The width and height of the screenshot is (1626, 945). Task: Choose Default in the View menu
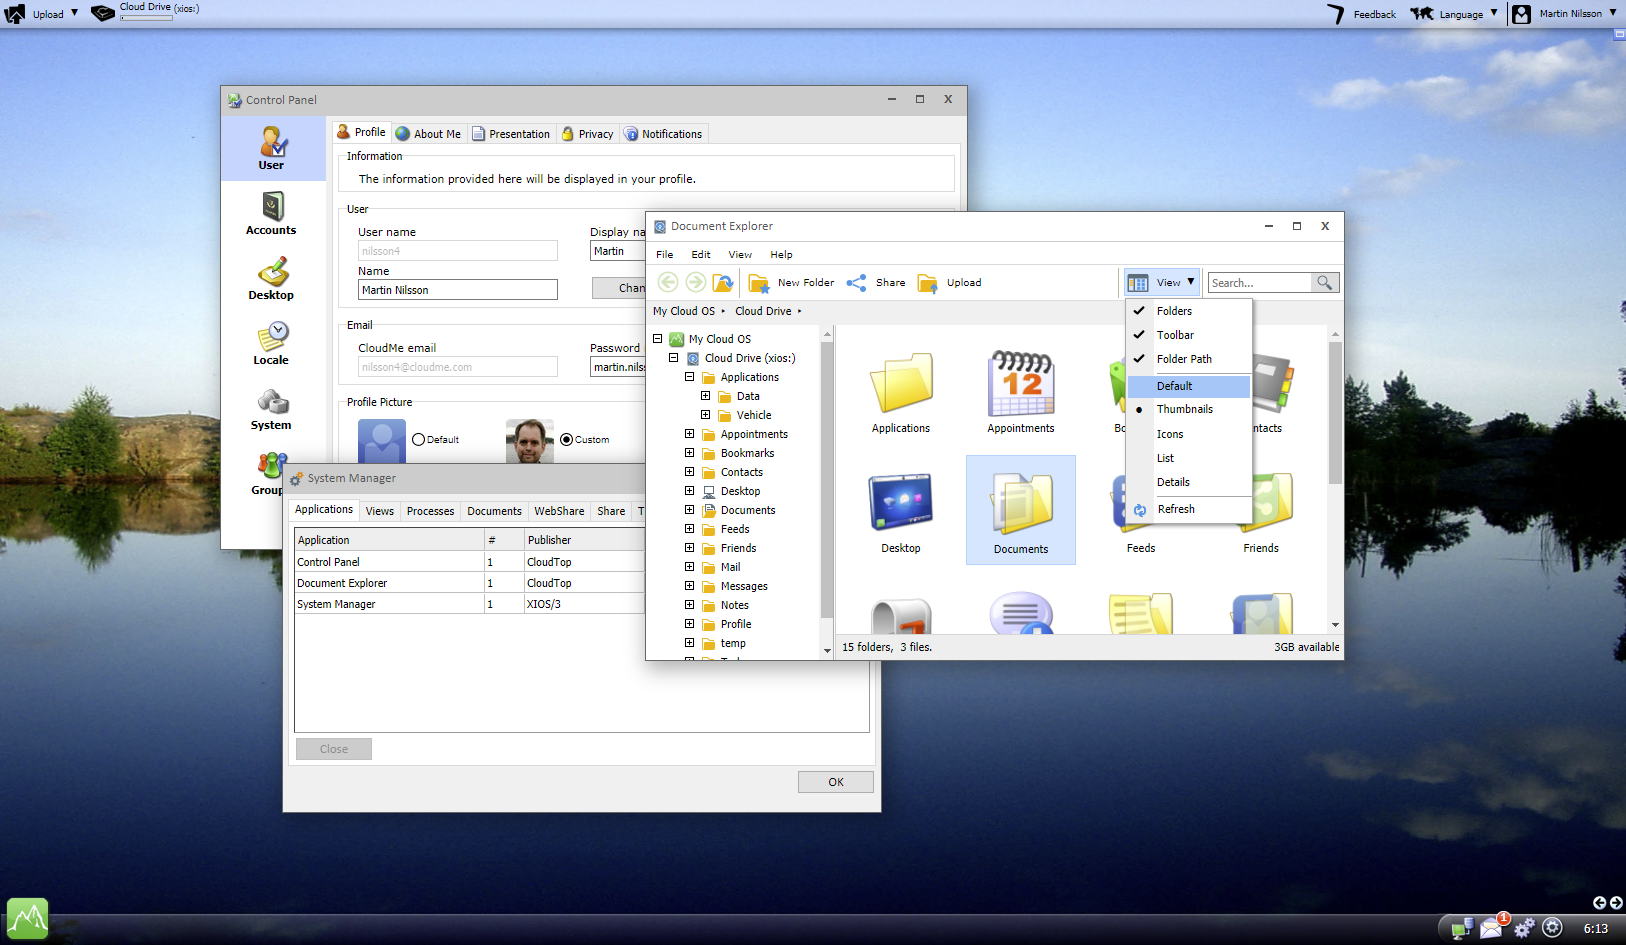click(1189, 386)
